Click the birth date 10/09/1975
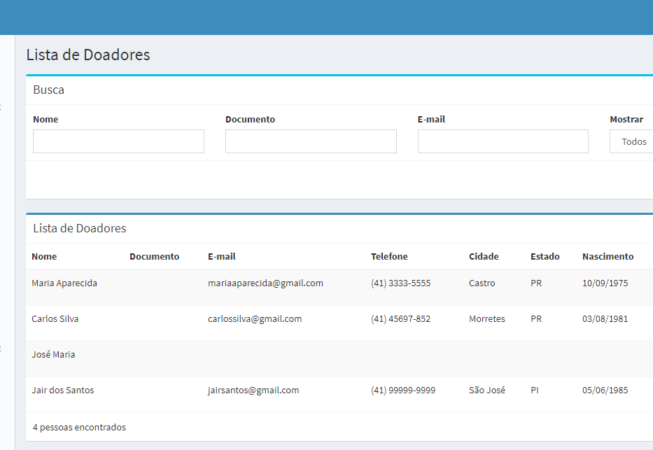The height and width of the screenshot is (450, 653). [x=605, y=283]
